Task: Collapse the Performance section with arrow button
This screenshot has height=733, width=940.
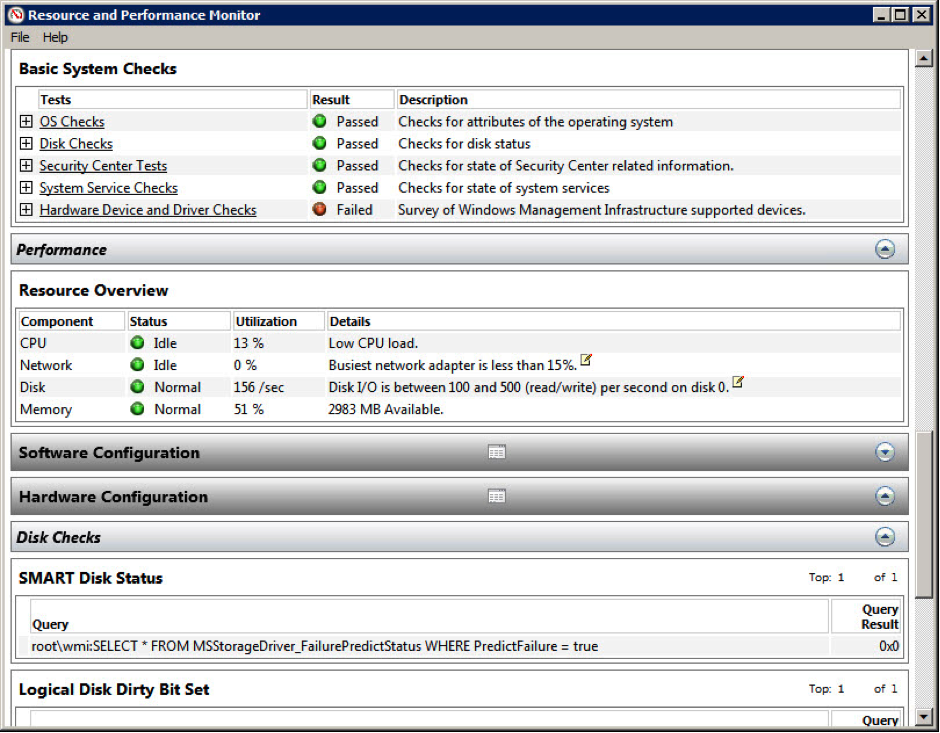Action: tap(885, 250)
